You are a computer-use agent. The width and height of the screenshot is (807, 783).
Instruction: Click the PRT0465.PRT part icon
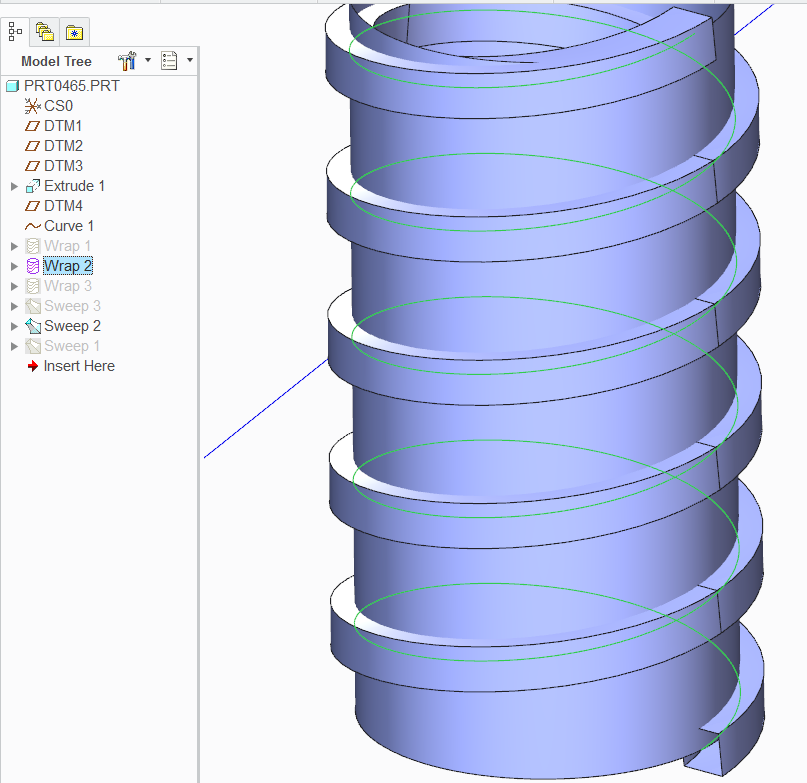click(12, 86)
